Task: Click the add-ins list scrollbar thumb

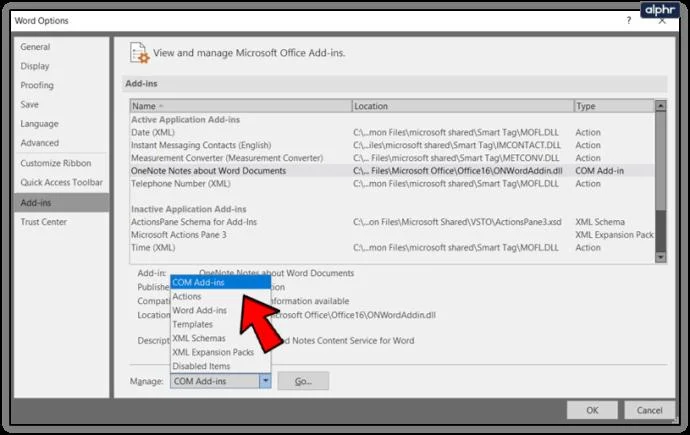Action: (661, 161)
